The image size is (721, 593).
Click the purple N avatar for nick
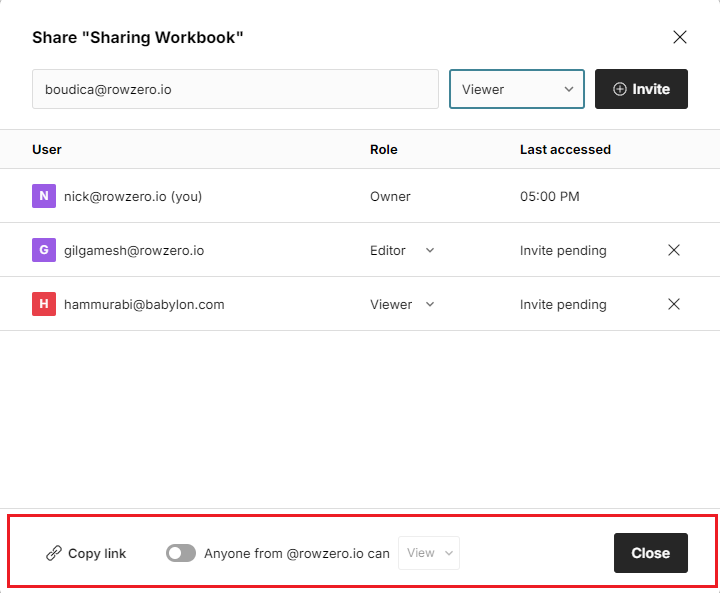(43, 196)
